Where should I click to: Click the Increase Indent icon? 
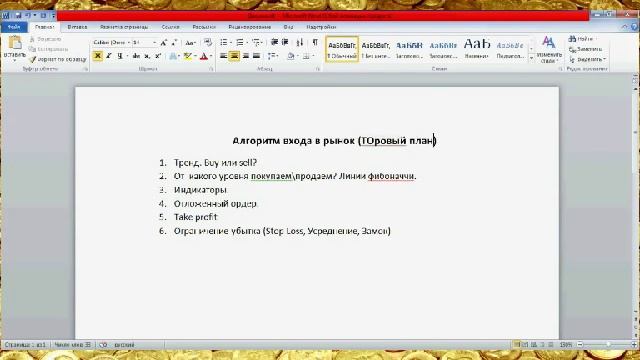(285, 42)
